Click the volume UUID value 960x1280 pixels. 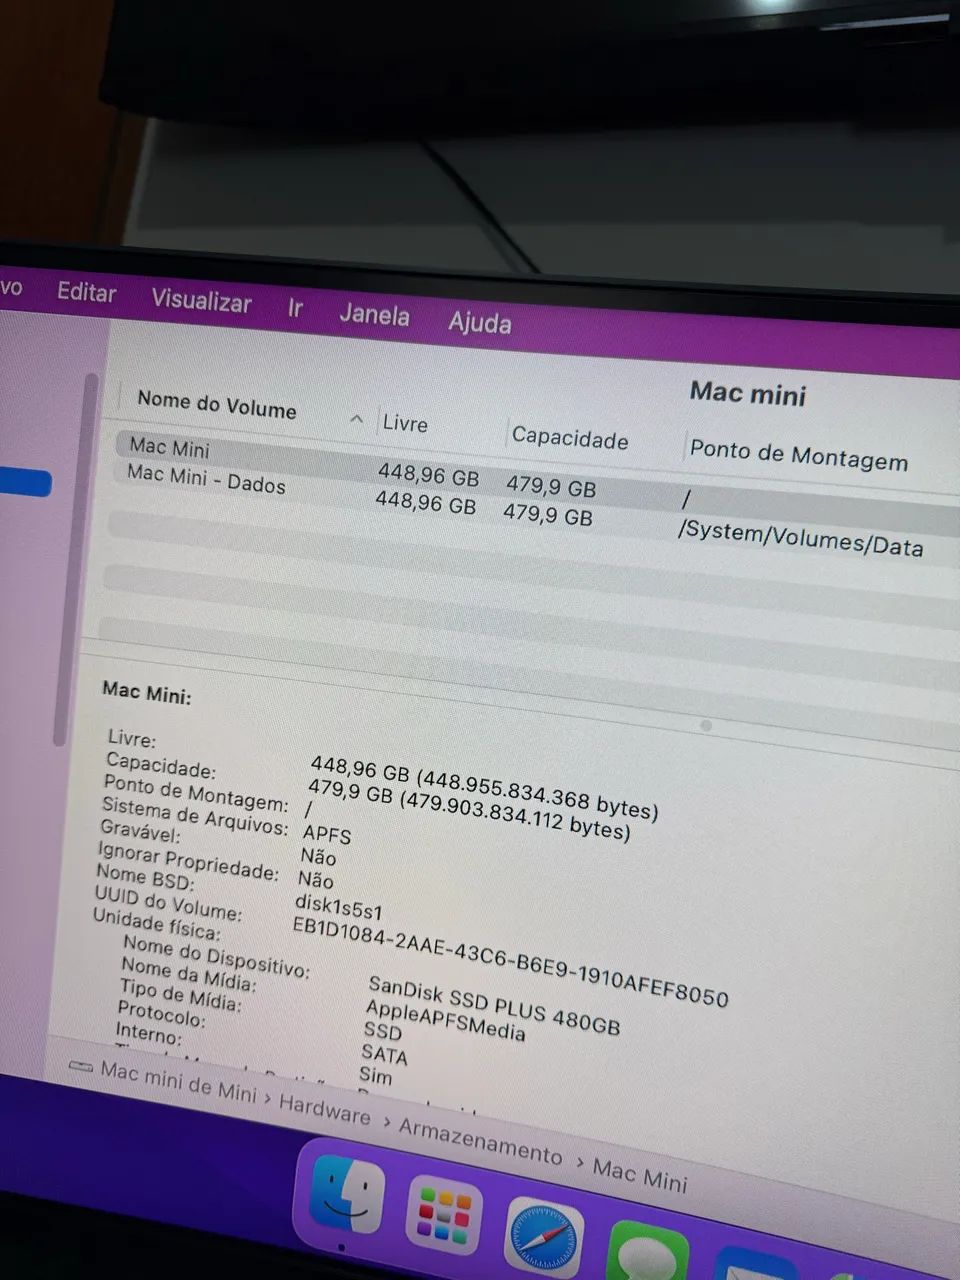[511, 961]
